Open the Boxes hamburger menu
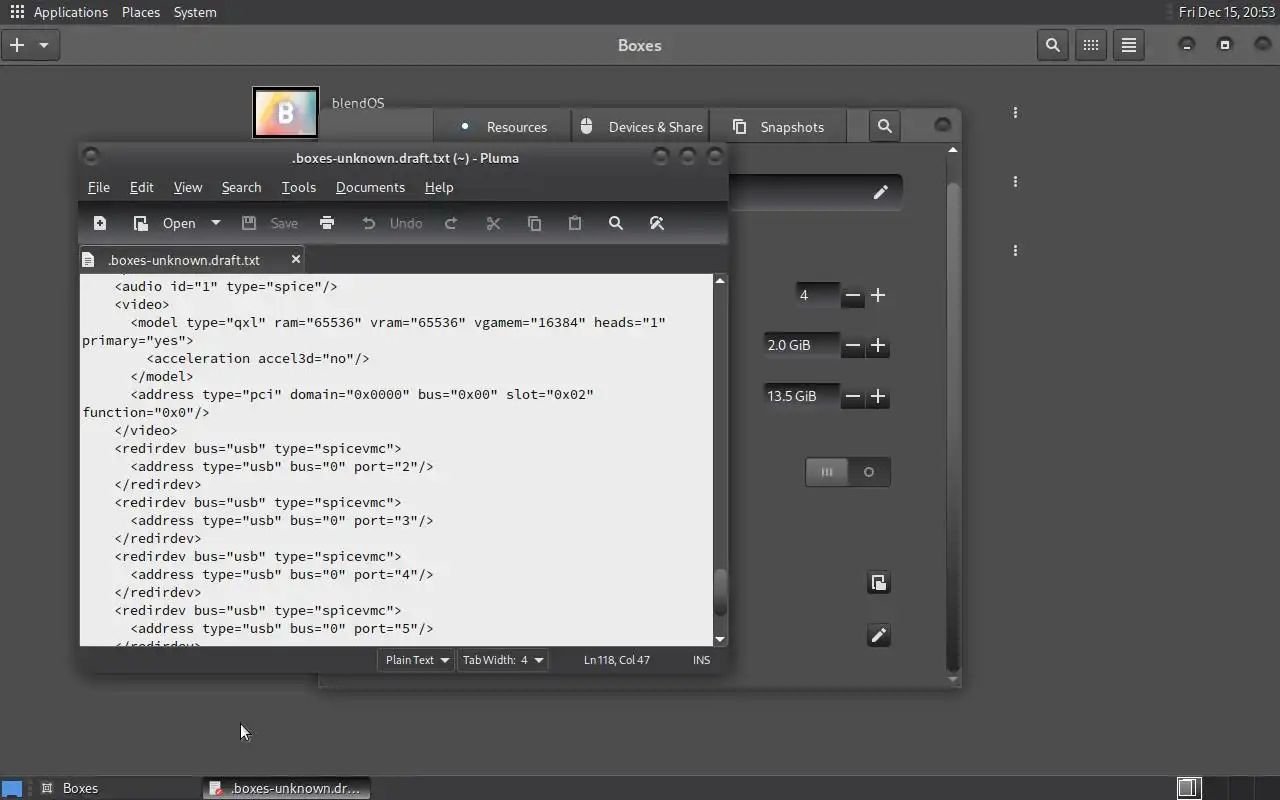This screenshot has height=800, width=1280. [x=1129, y=45]
